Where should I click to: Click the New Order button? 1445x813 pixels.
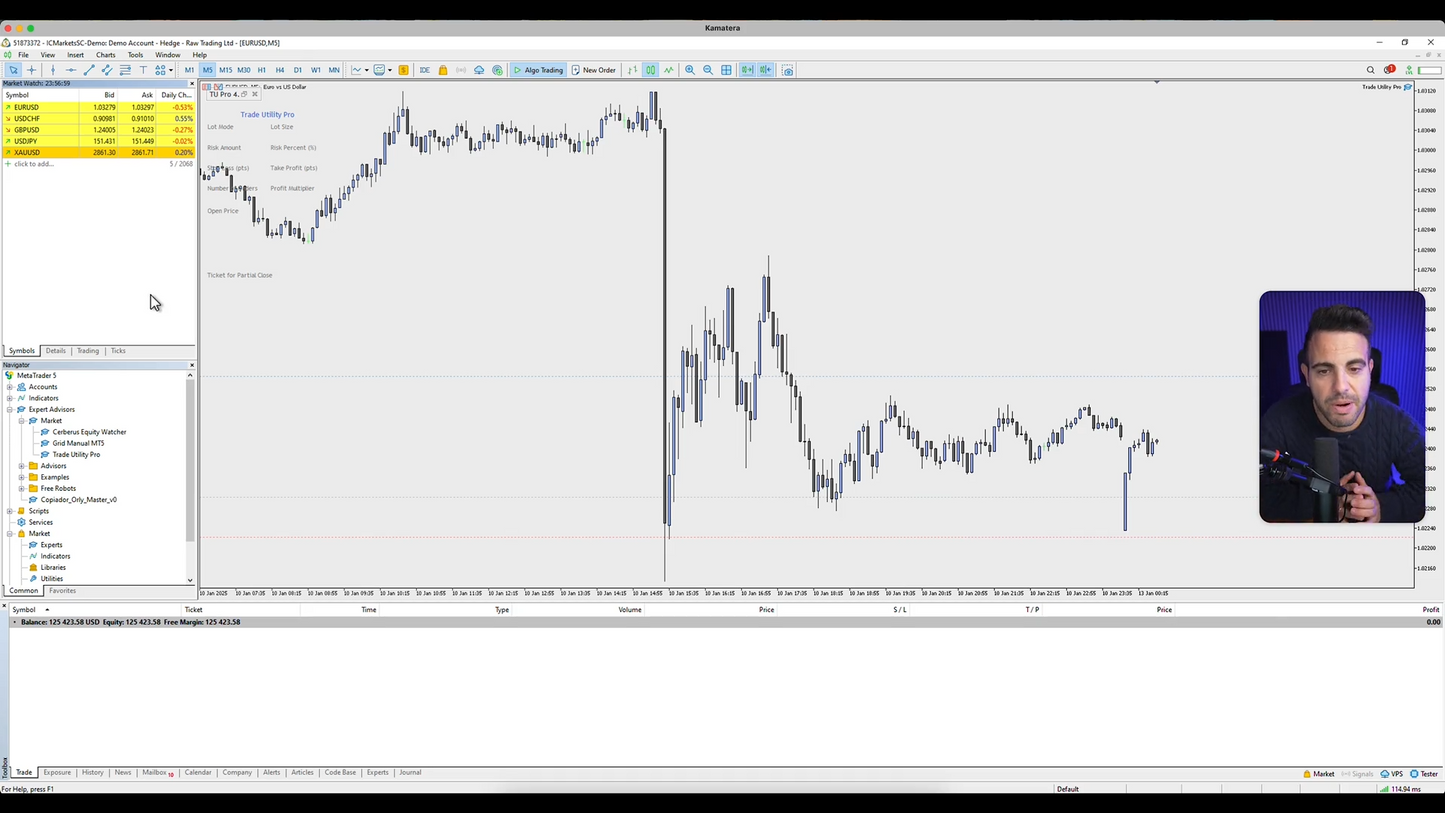[593, 70]
